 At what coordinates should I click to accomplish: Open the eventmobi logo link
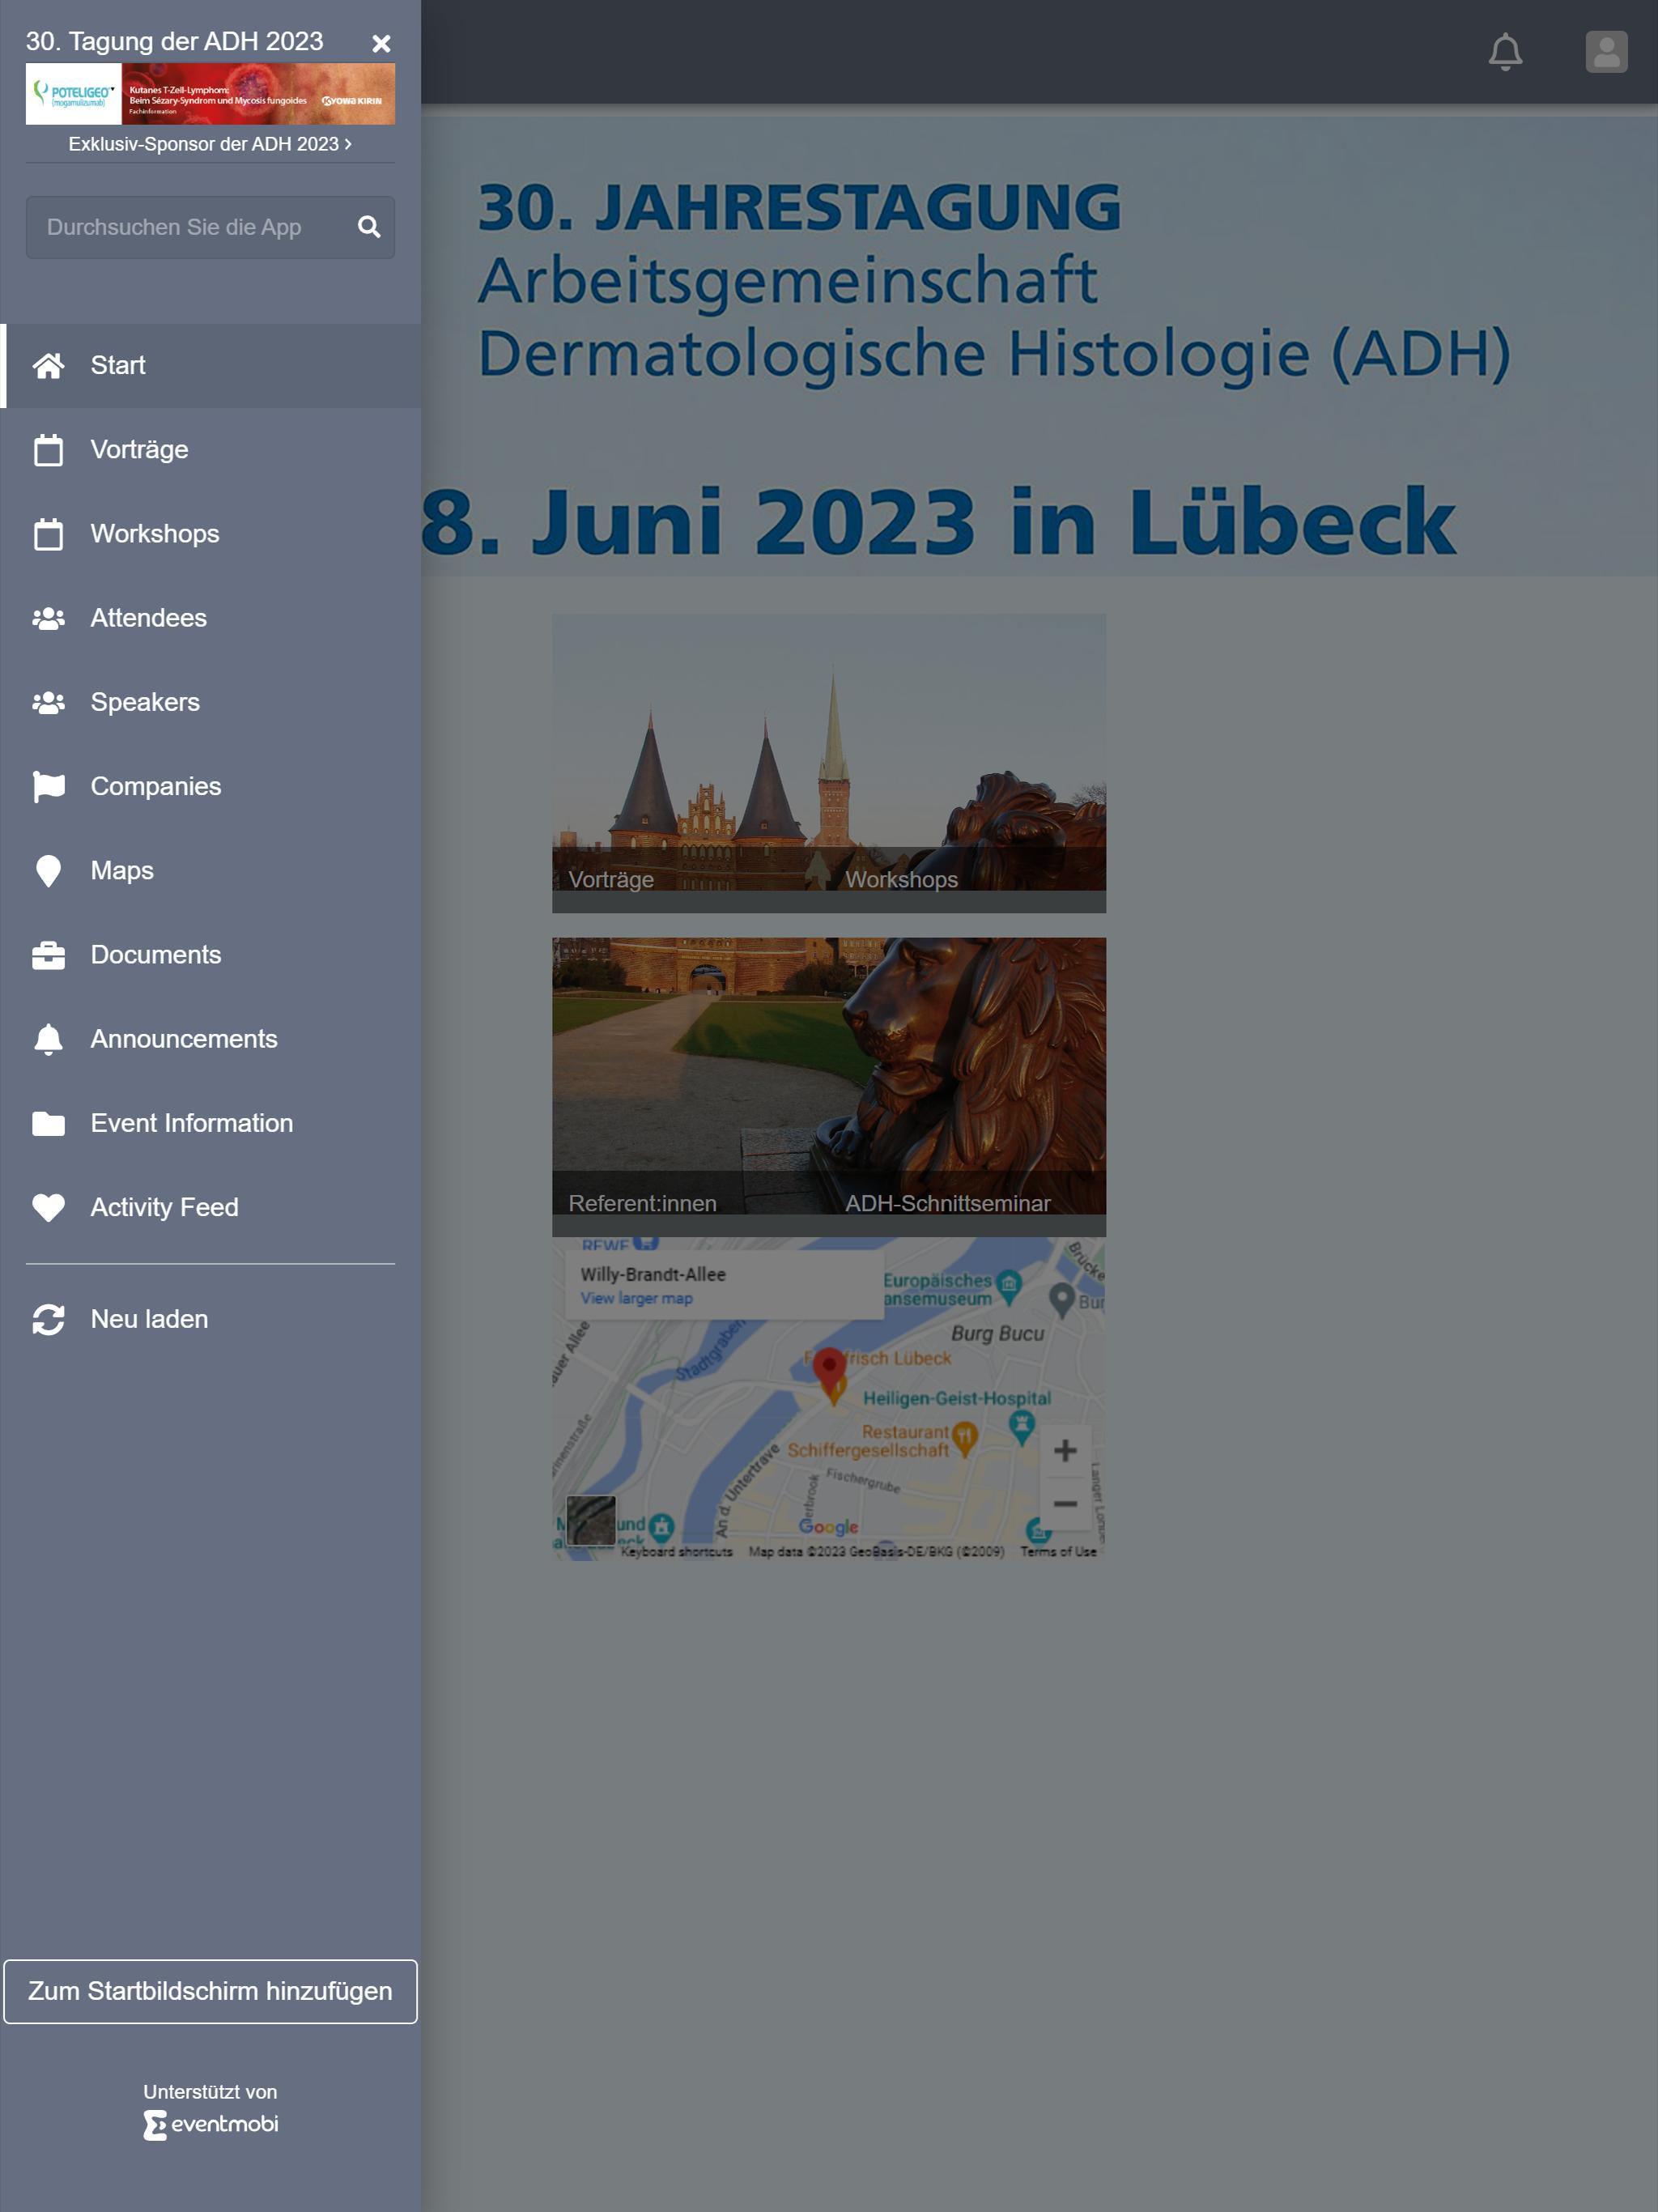[x=210, y=2124]
